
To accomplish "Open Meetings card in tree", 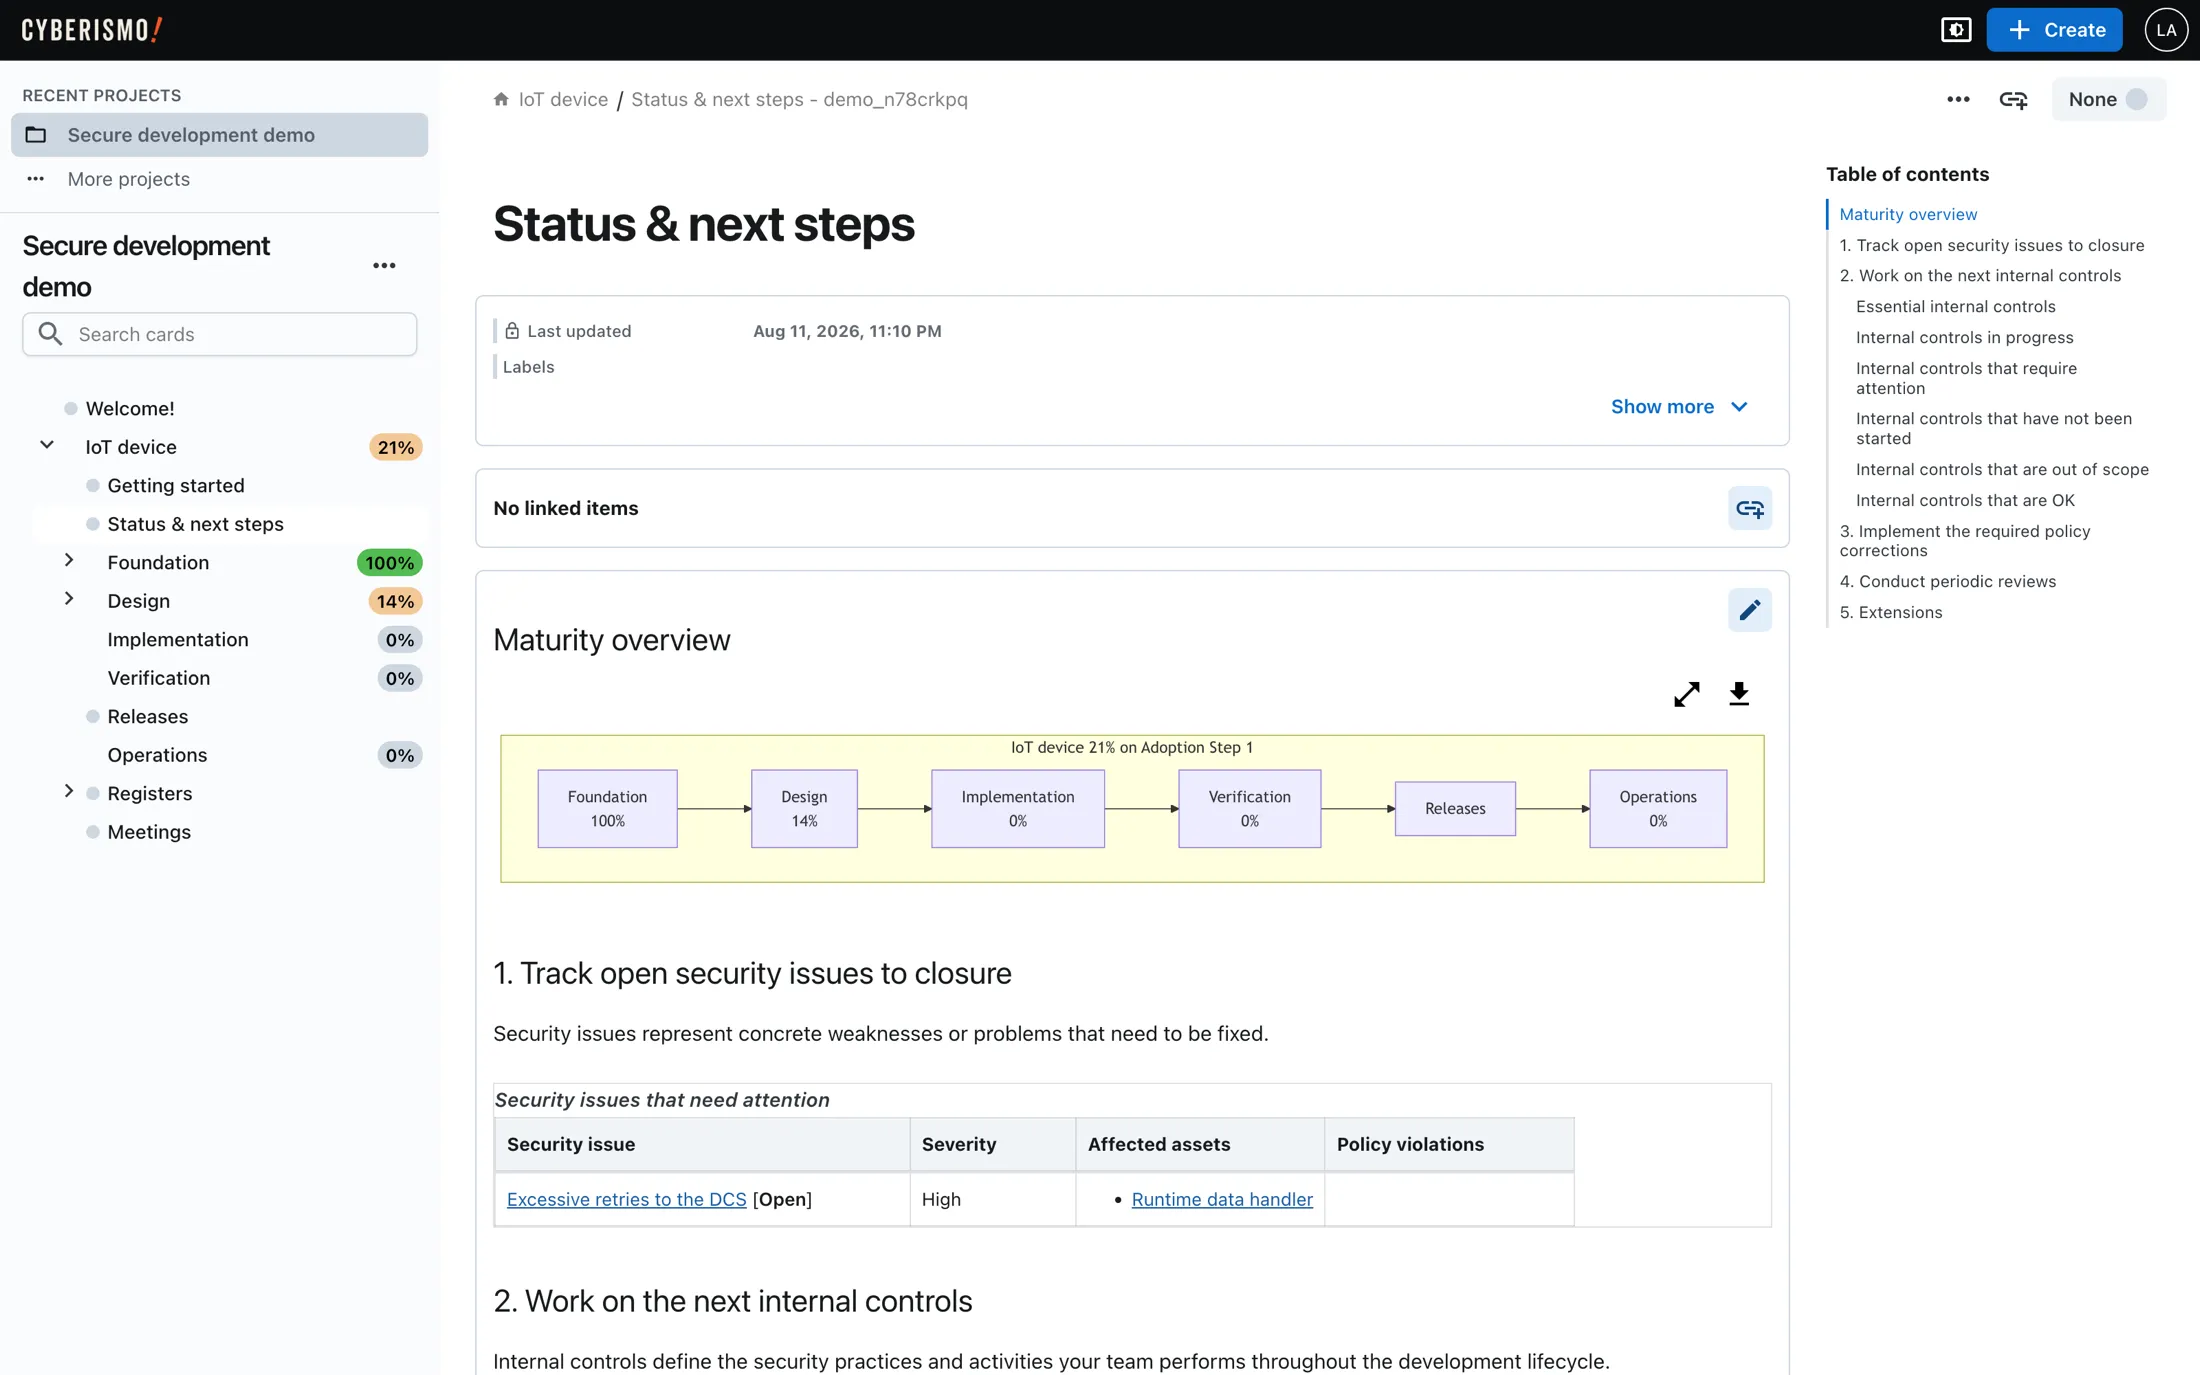I will (x=149, y=832).
